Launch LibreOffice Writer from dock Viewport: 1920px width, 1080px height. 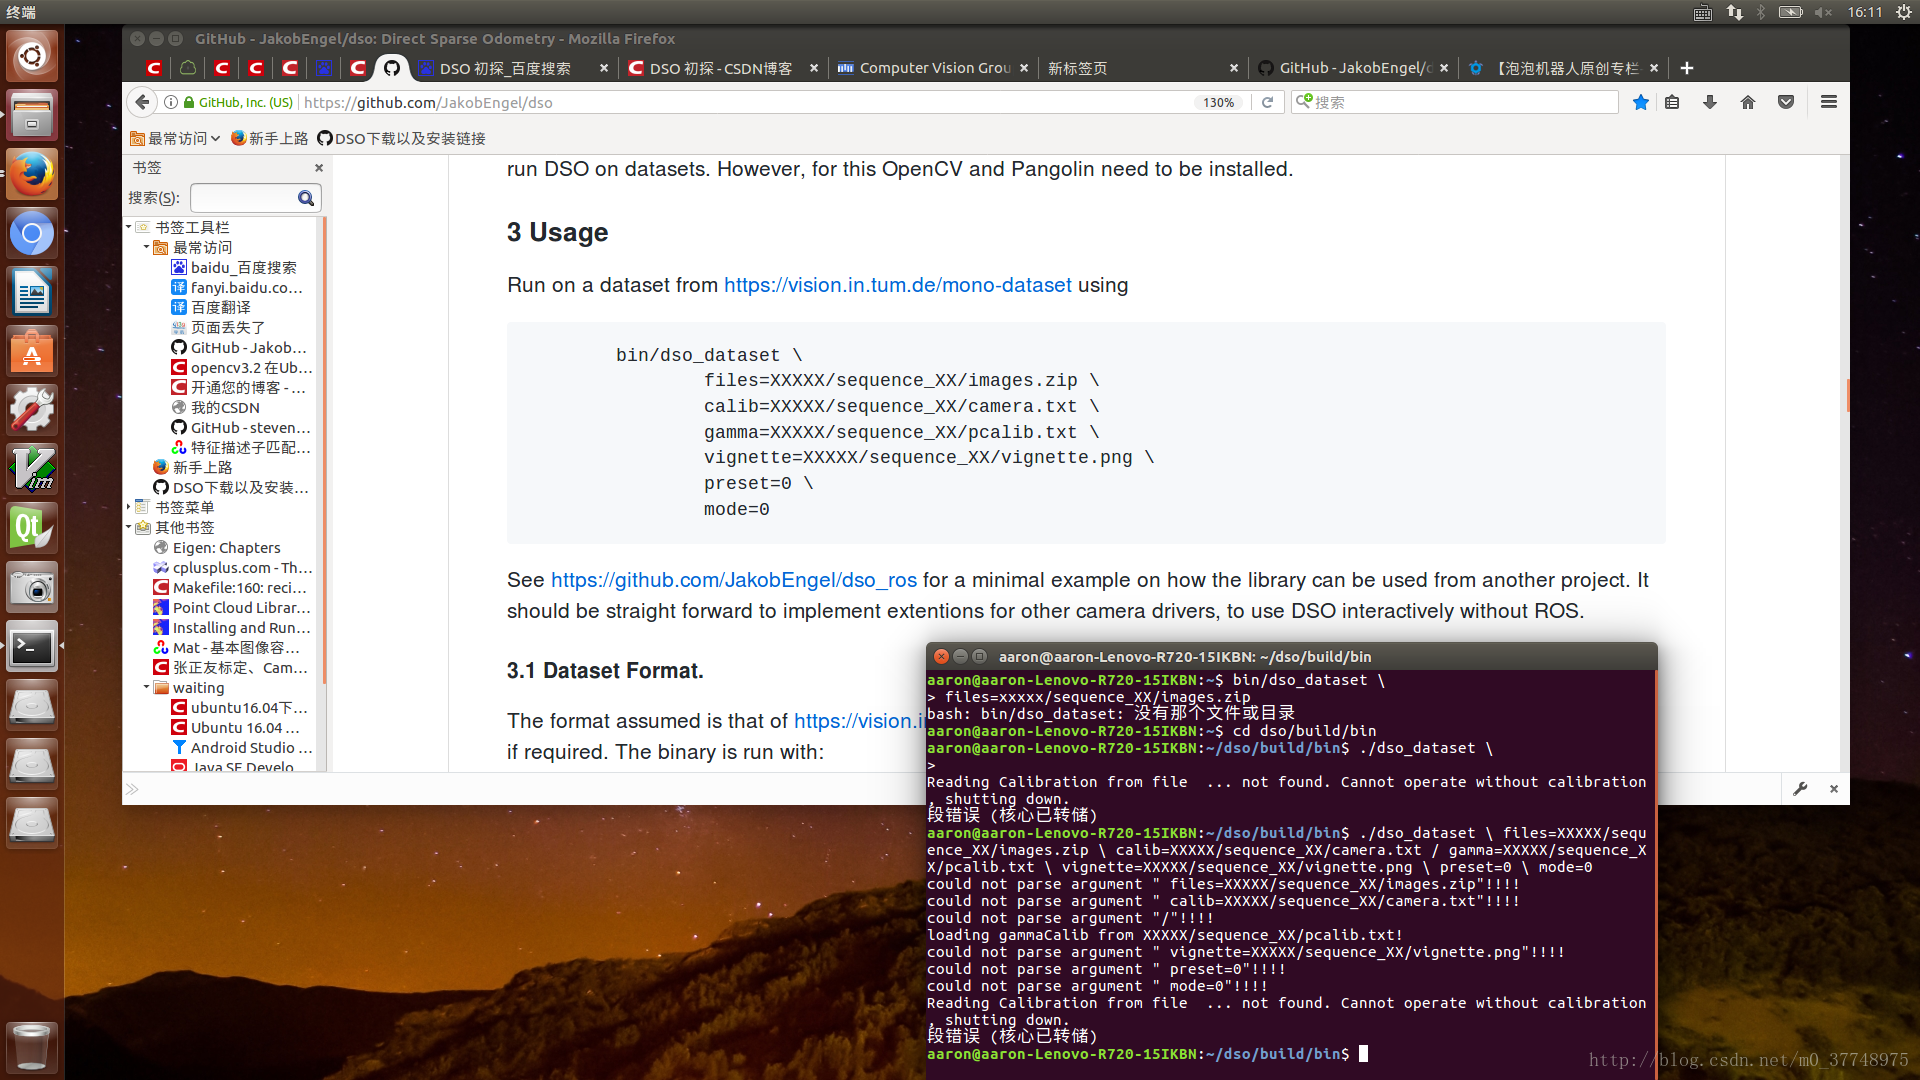(32, 293)
